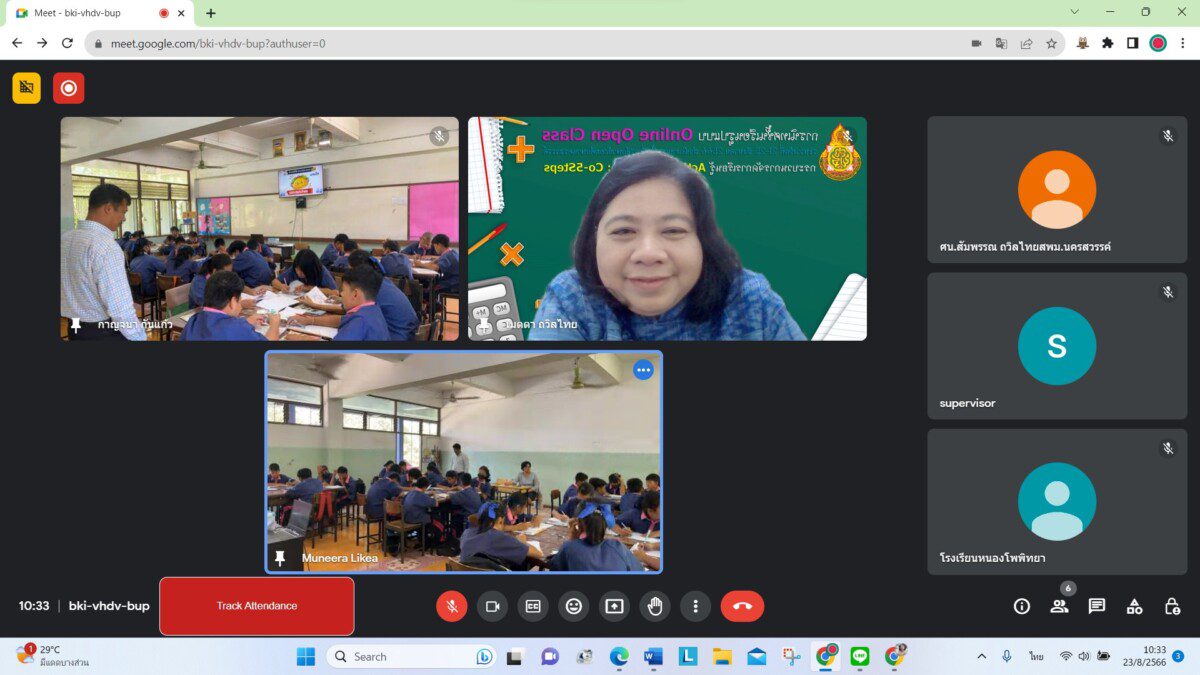Select the supervisor participant tile
This screenshot has height=675, width=1200.
(x=1057, y=345)
